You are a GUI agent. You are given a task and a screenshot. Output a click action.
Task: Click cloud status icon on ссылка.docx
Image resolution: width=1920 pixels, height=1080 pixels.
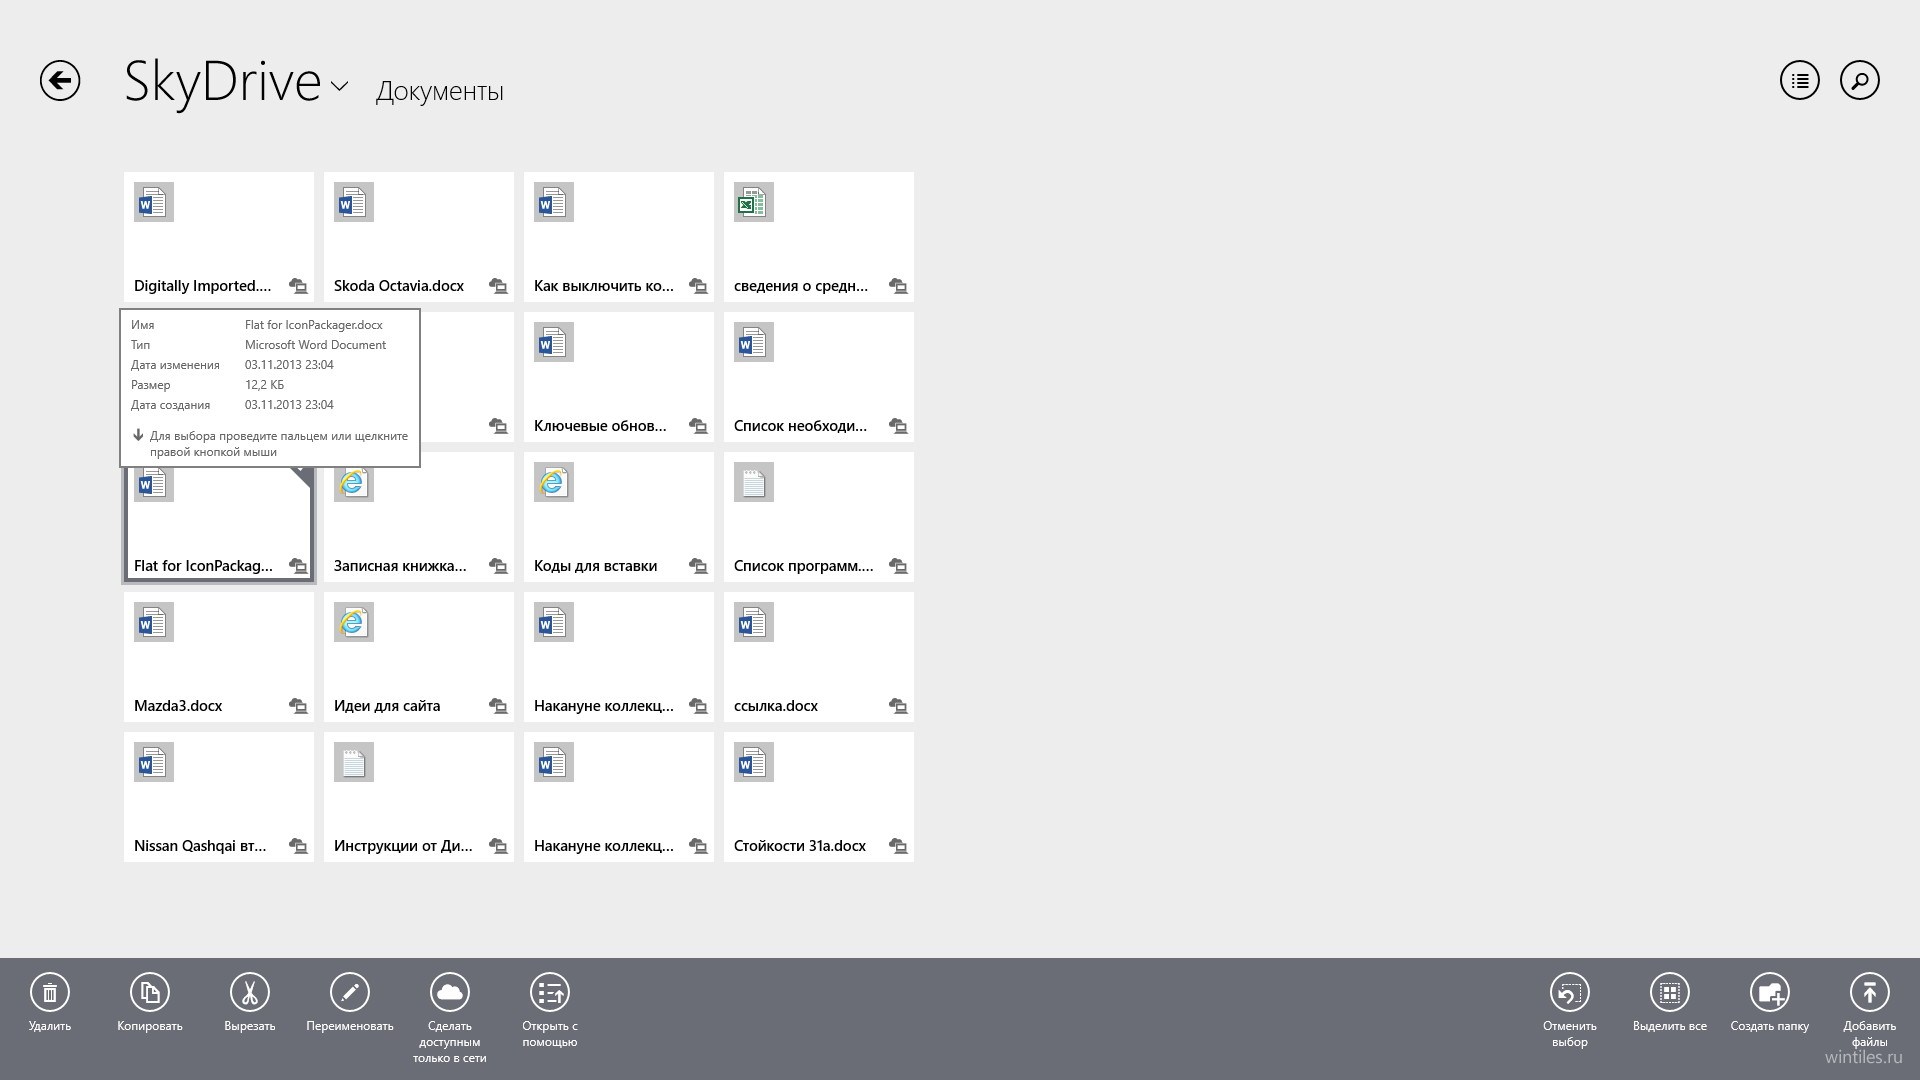click(898, 706)
